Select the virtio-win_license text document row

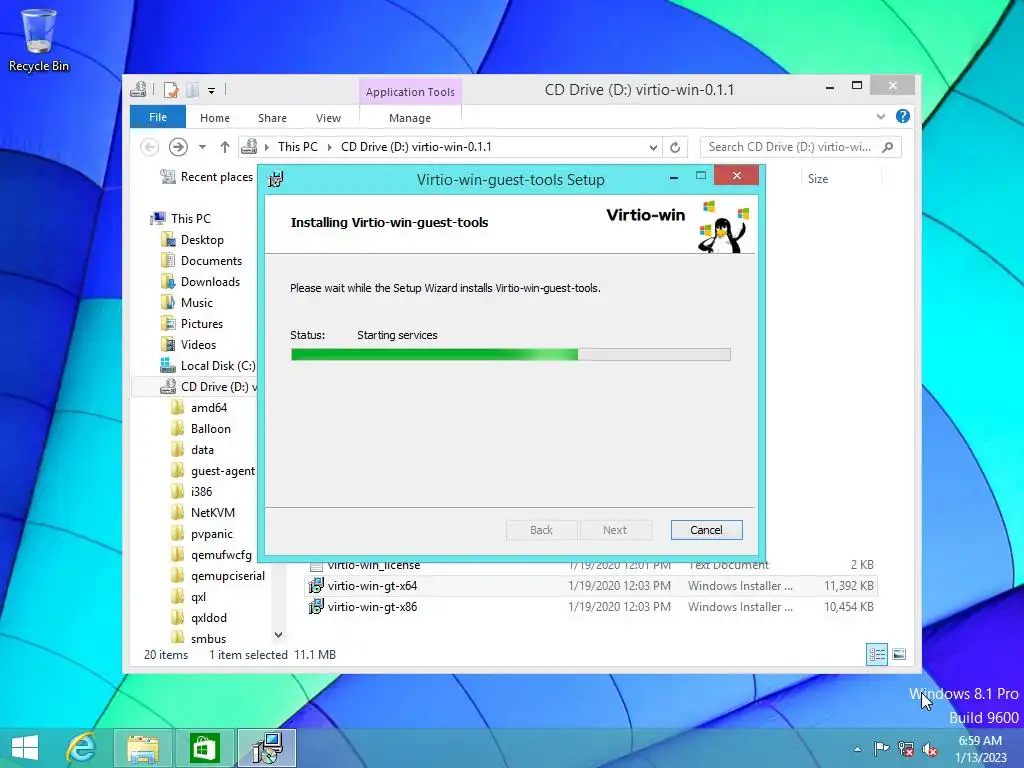(x=591, y=565)
